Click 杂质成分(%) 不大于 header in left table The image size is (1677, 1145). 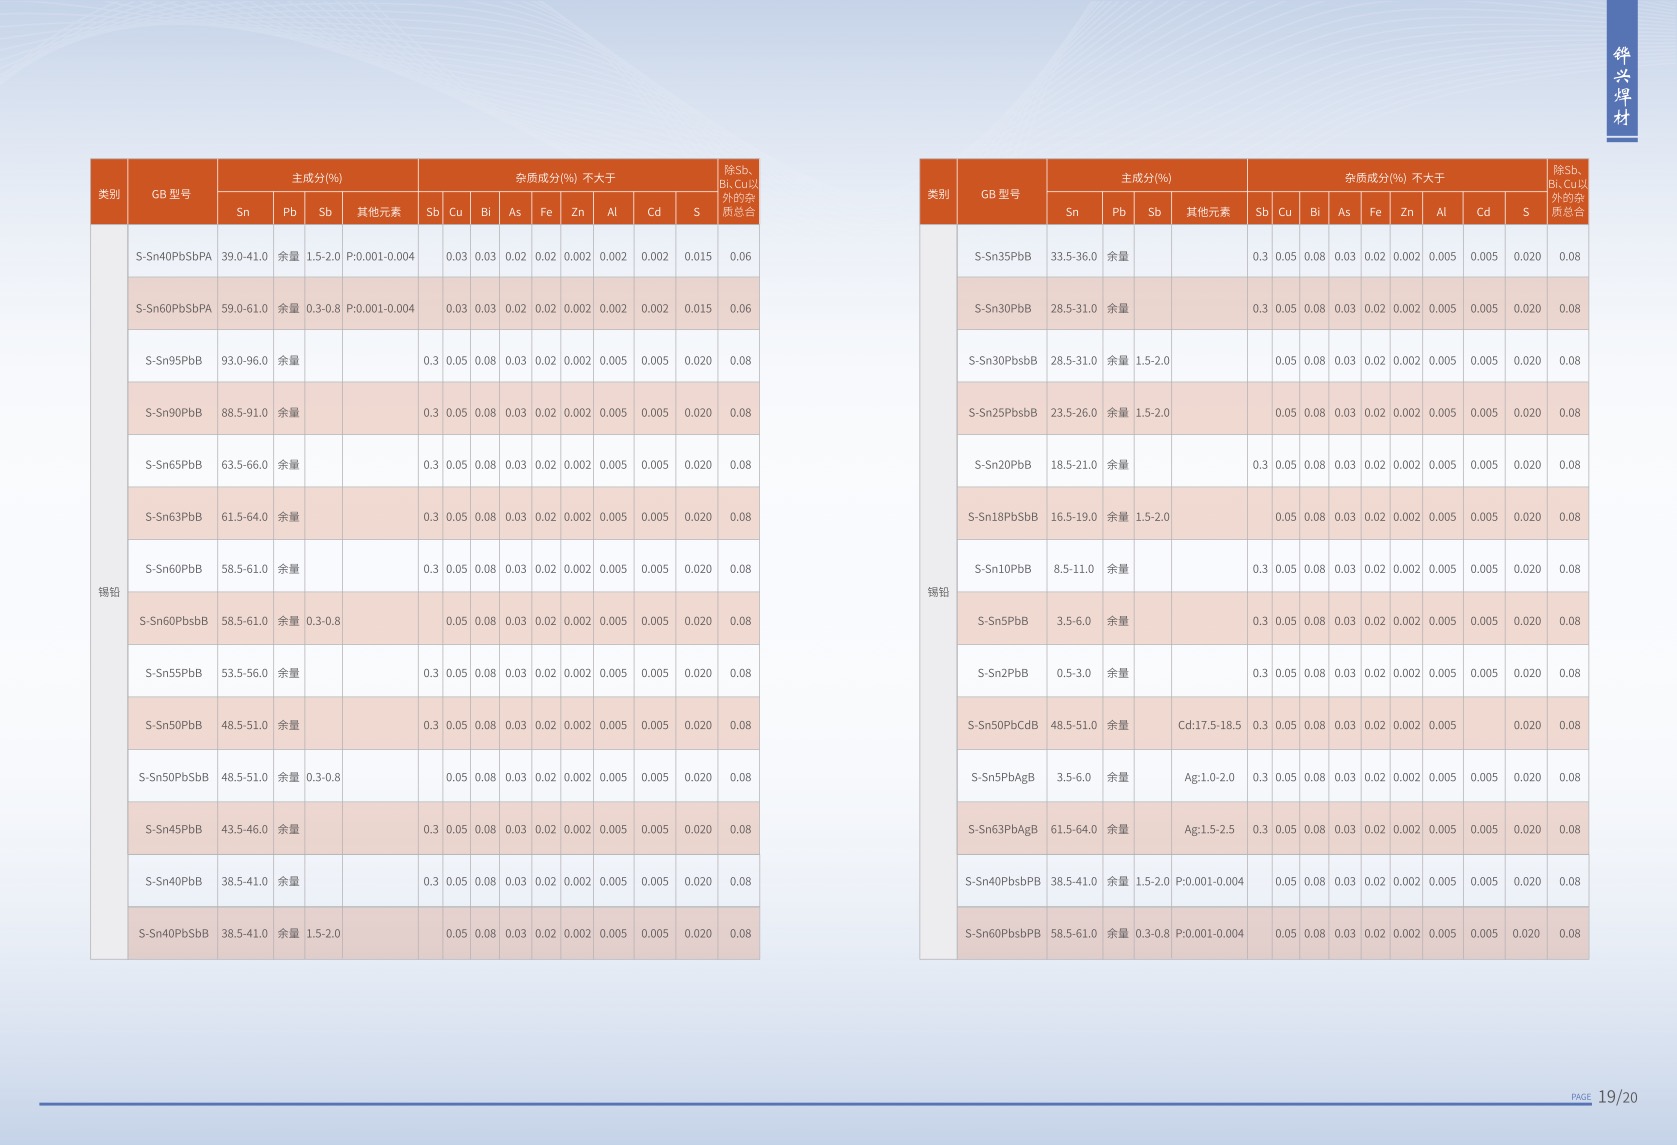(x=565, y=177)
